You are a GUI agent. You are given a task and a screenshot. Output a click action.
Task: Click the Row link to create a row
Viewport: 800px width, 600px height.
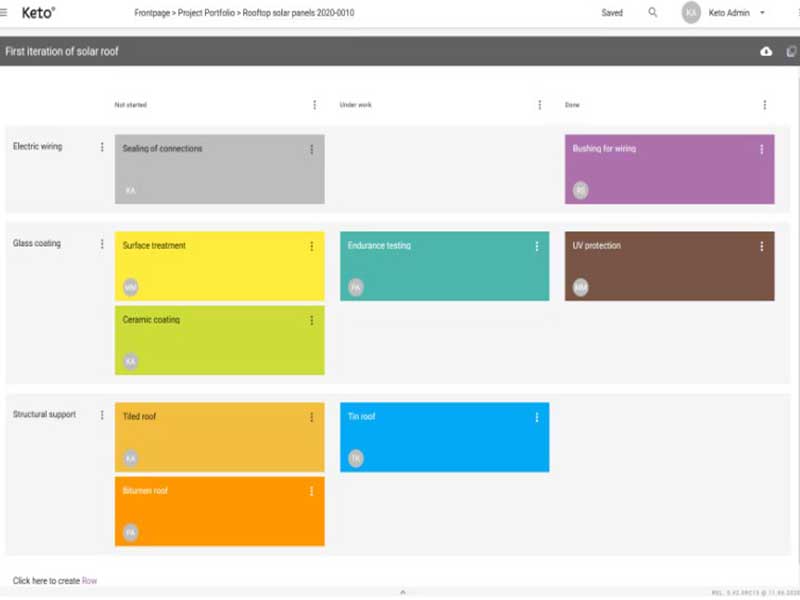[89, 581]
